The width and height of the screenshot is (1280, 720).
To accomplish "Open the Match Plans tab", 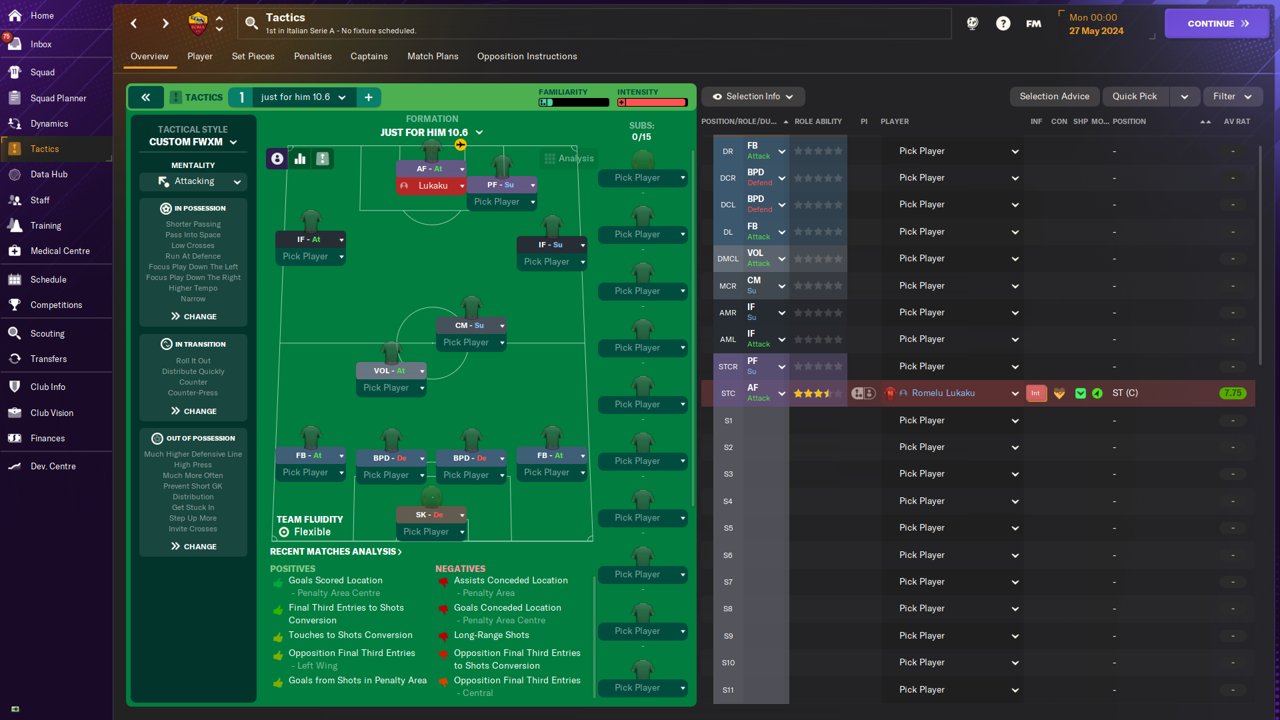I will coord(433,56).
